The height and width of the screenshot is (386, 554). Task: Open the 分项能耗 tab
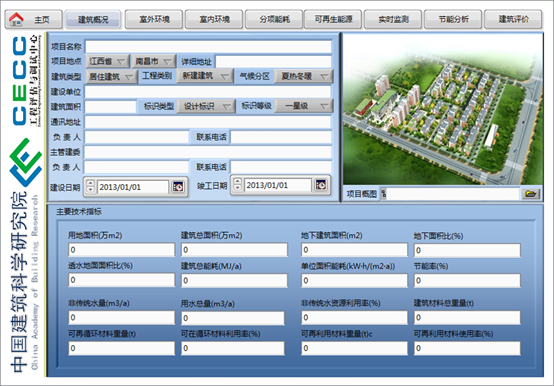(274, 19)
